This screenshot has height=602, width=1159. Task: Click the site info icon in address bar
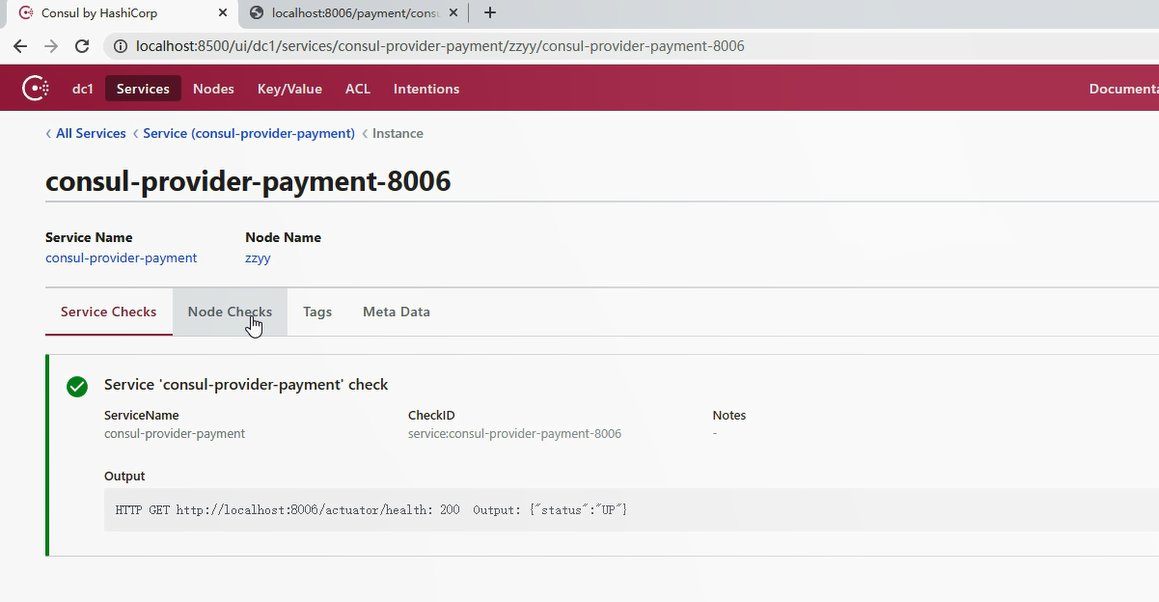click(120, 46)
